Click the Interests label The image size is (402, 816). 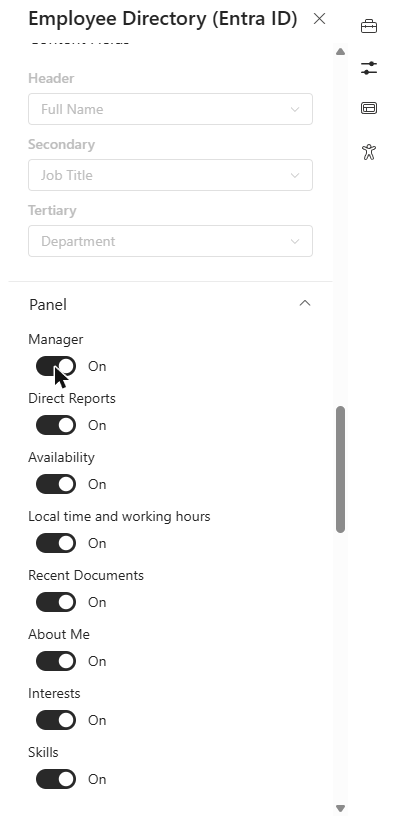(x=54, y=694)
